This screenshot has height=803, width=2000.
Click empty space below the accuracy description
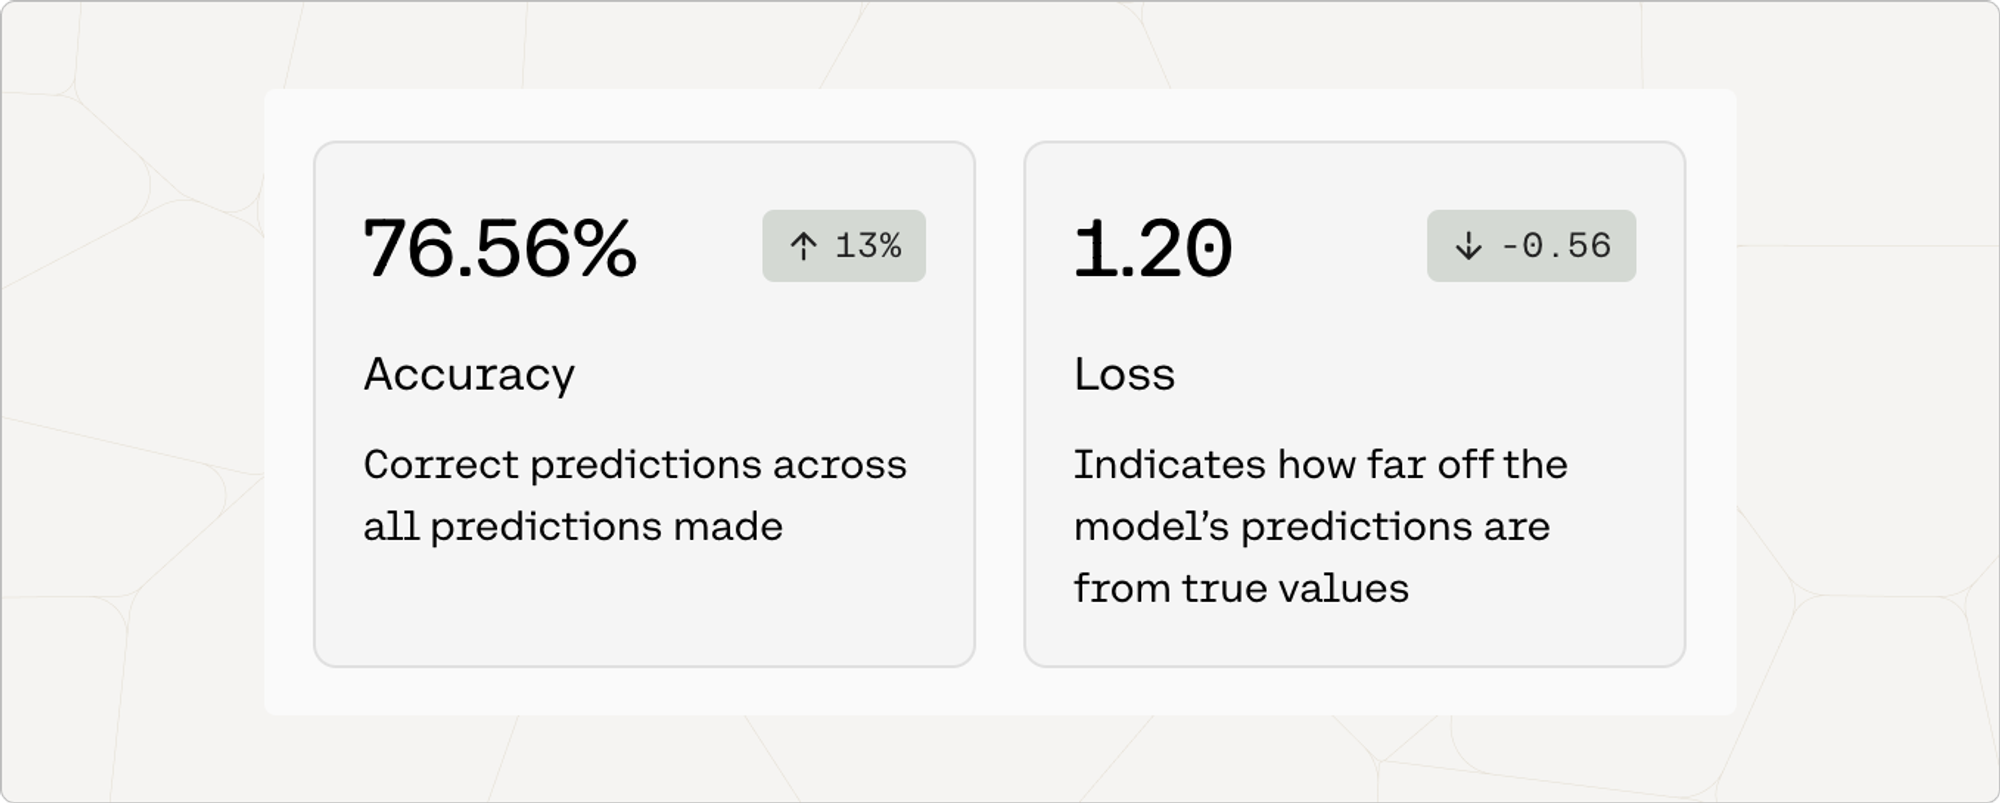point(644,610)
